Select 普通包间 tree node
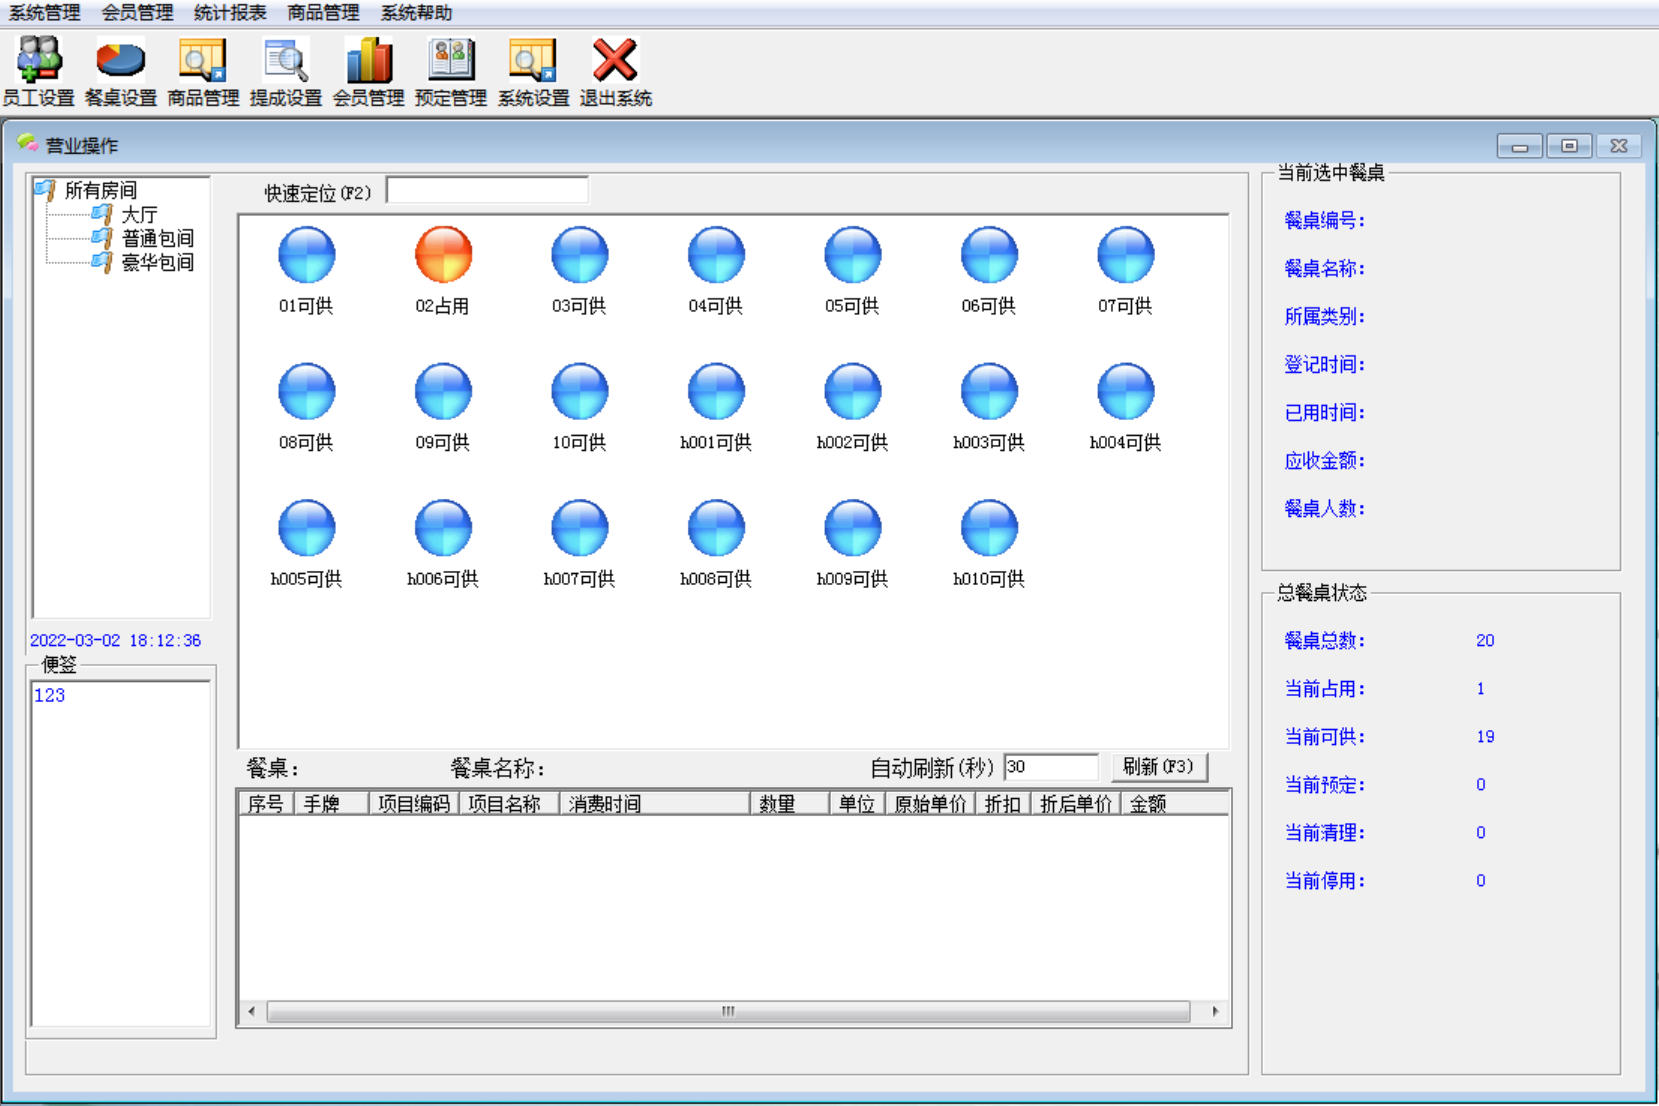Viewport: 1659px width, 1106px height. [157, 238]
